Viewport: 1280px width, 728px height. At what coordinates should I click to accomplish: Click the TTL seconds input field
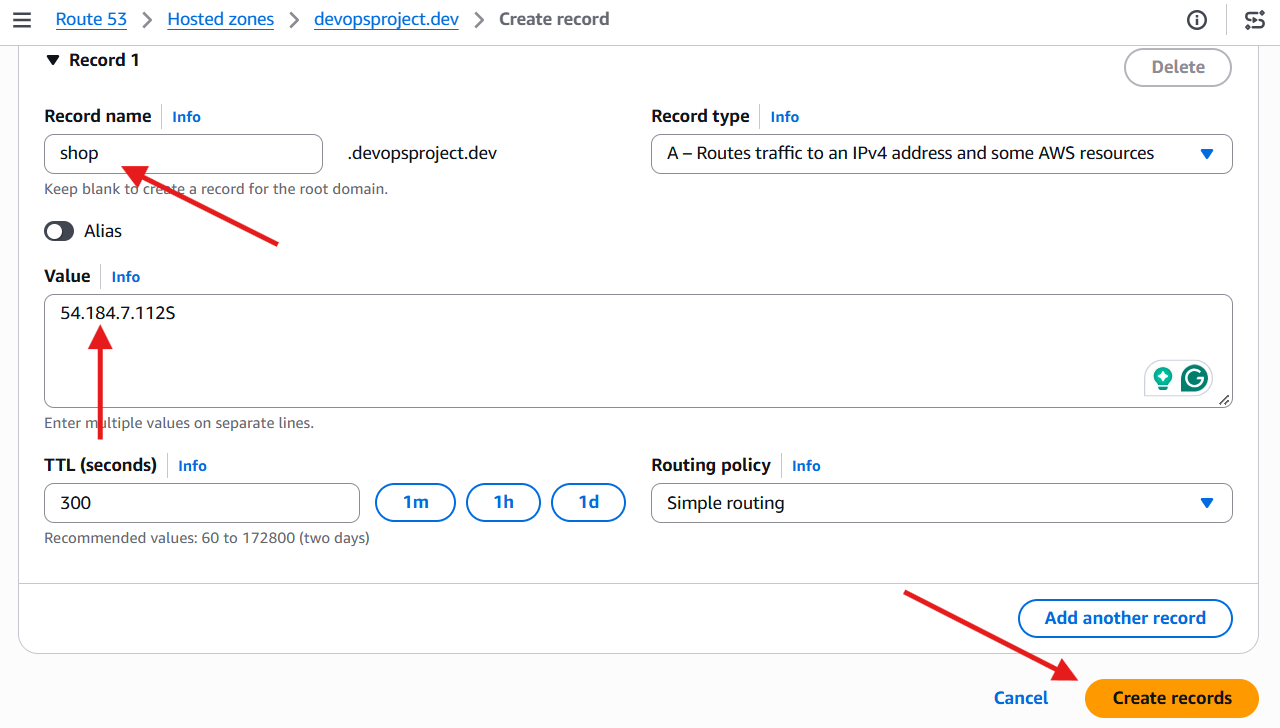click(202, 503)
